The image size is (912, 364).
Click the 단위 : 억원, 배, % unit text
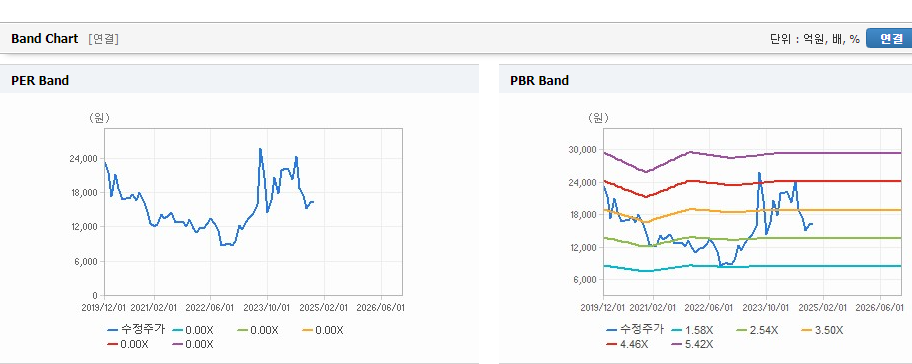coord(814,39)
